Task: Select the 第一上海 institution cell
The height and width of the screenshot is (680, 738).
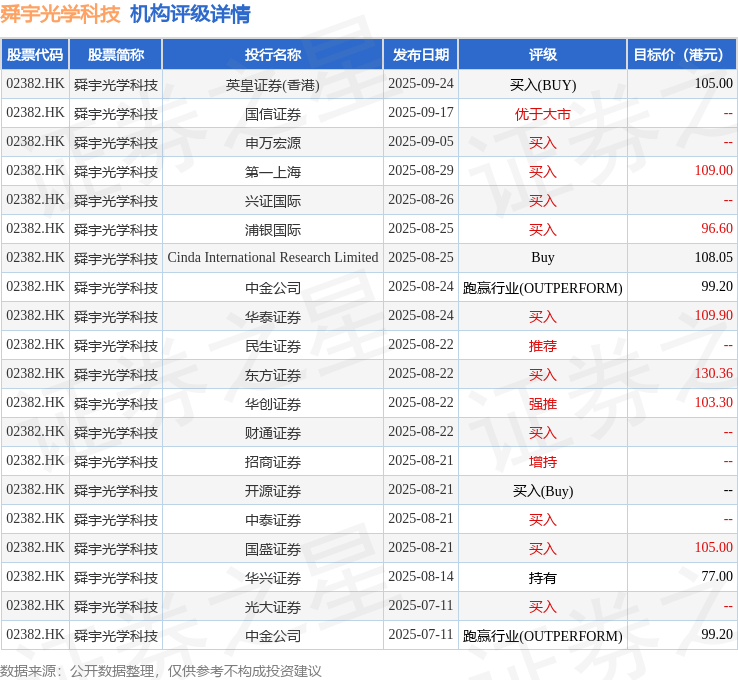Action: [x=273, y=172]
